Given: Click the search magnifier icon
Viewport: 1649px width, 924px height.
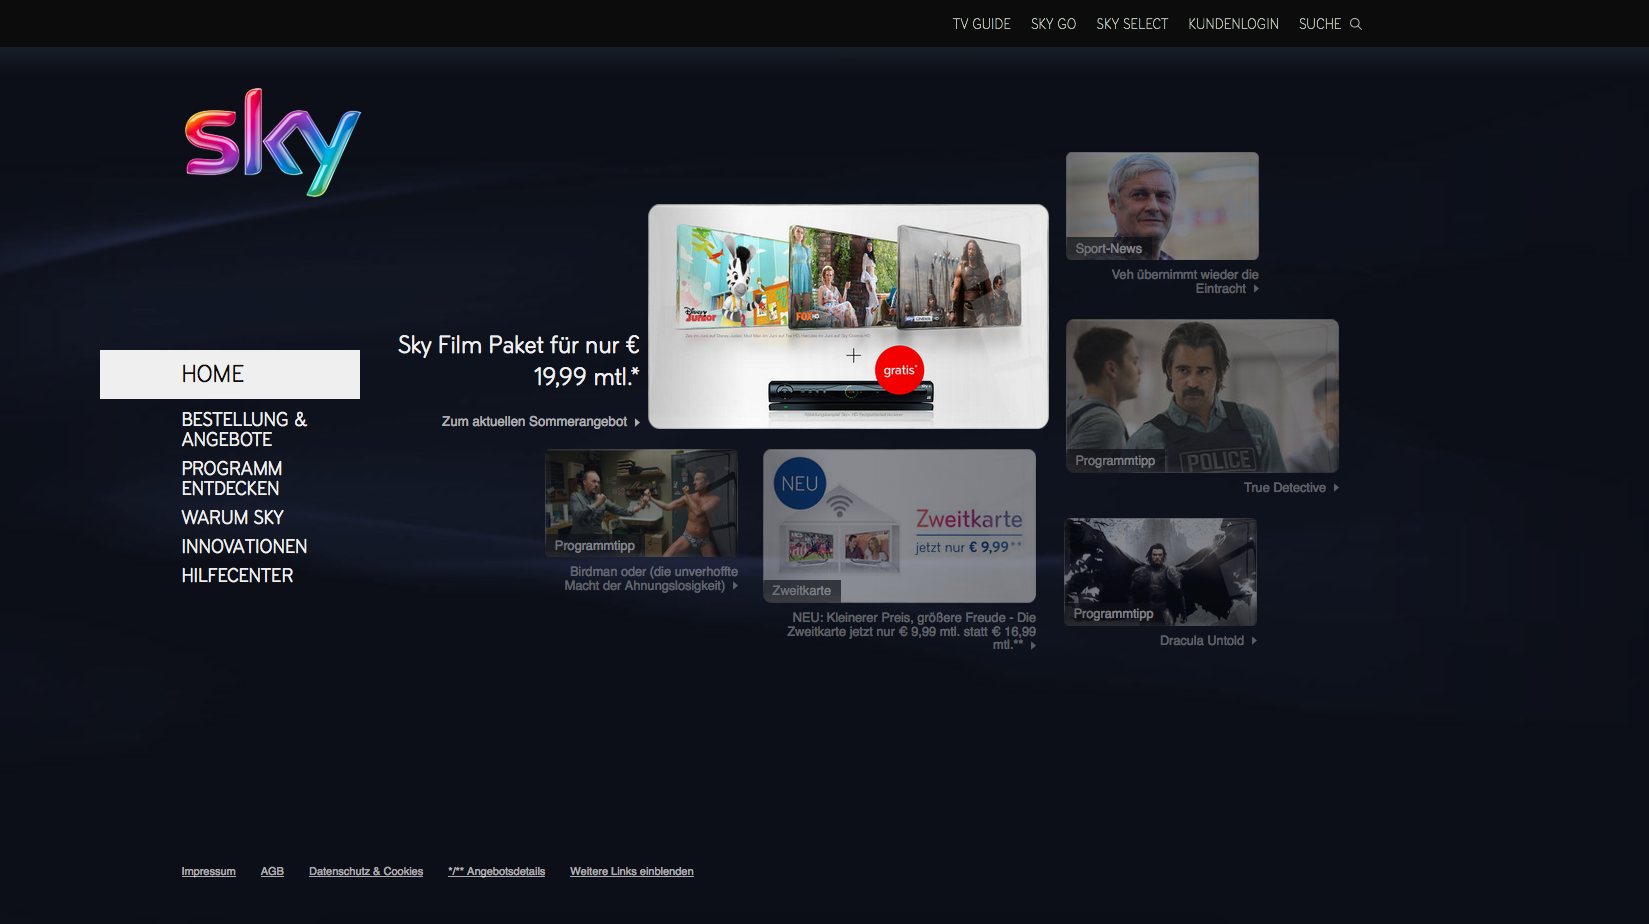Looking at the screenshot, I should tap(1356, 24).
